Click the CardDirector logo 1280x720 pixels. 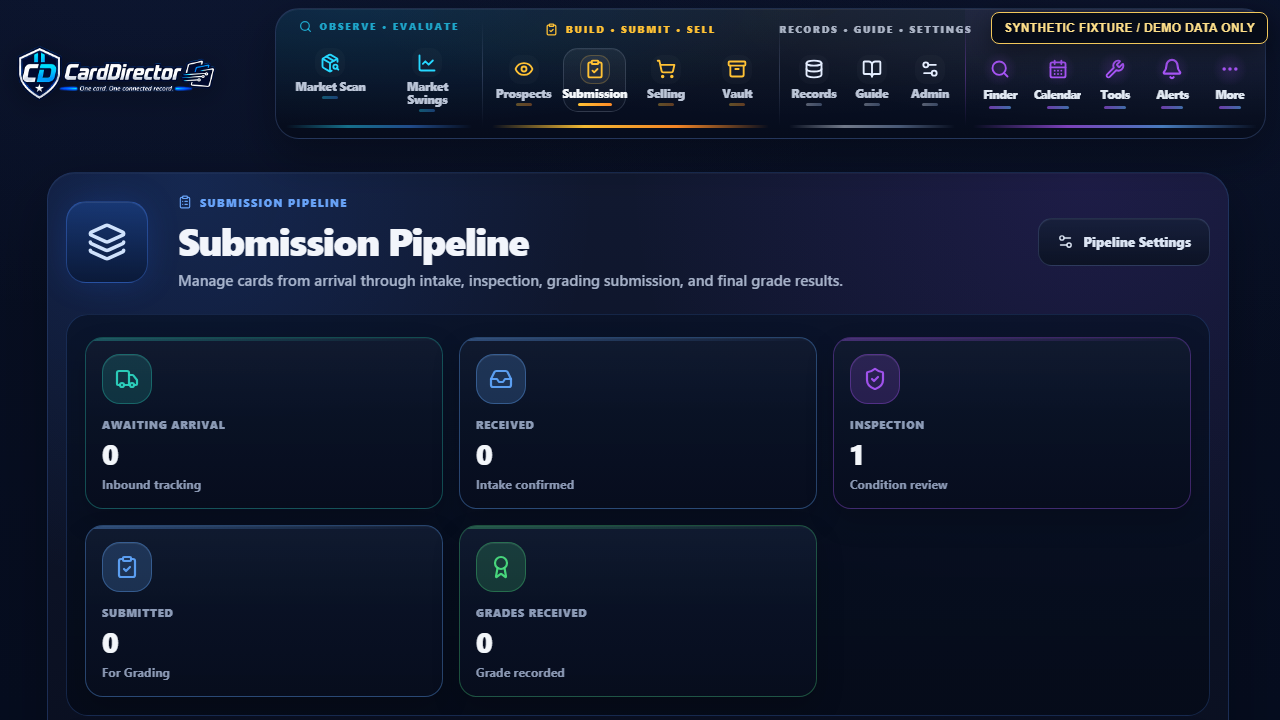(x=117, y=73)
